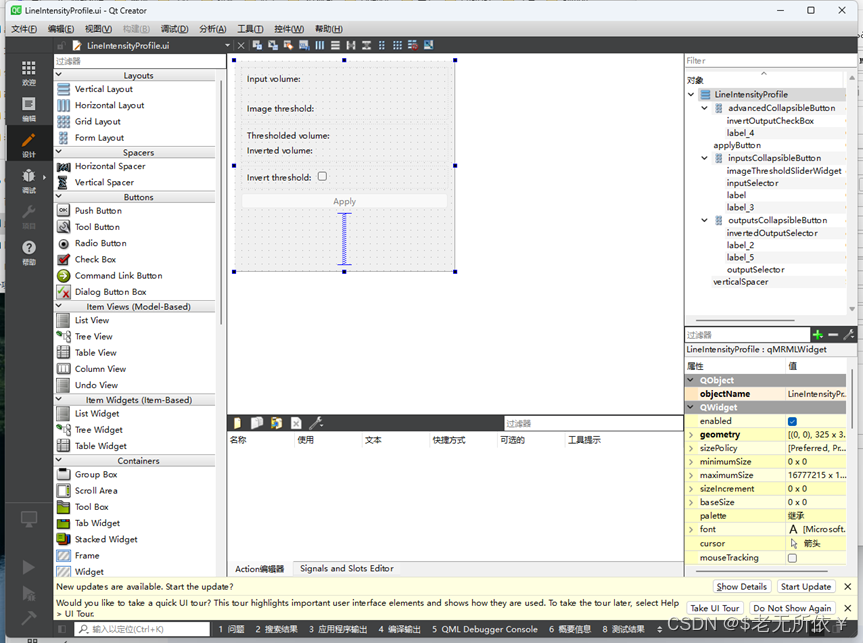Collapse the Buttons widget category
This screenshot has width=863, height=643.
point(59,197)
